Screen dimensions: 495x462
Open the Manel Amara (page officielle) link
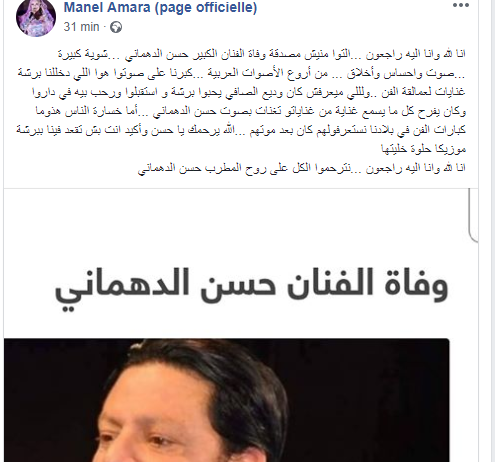[x=160, y=8]
